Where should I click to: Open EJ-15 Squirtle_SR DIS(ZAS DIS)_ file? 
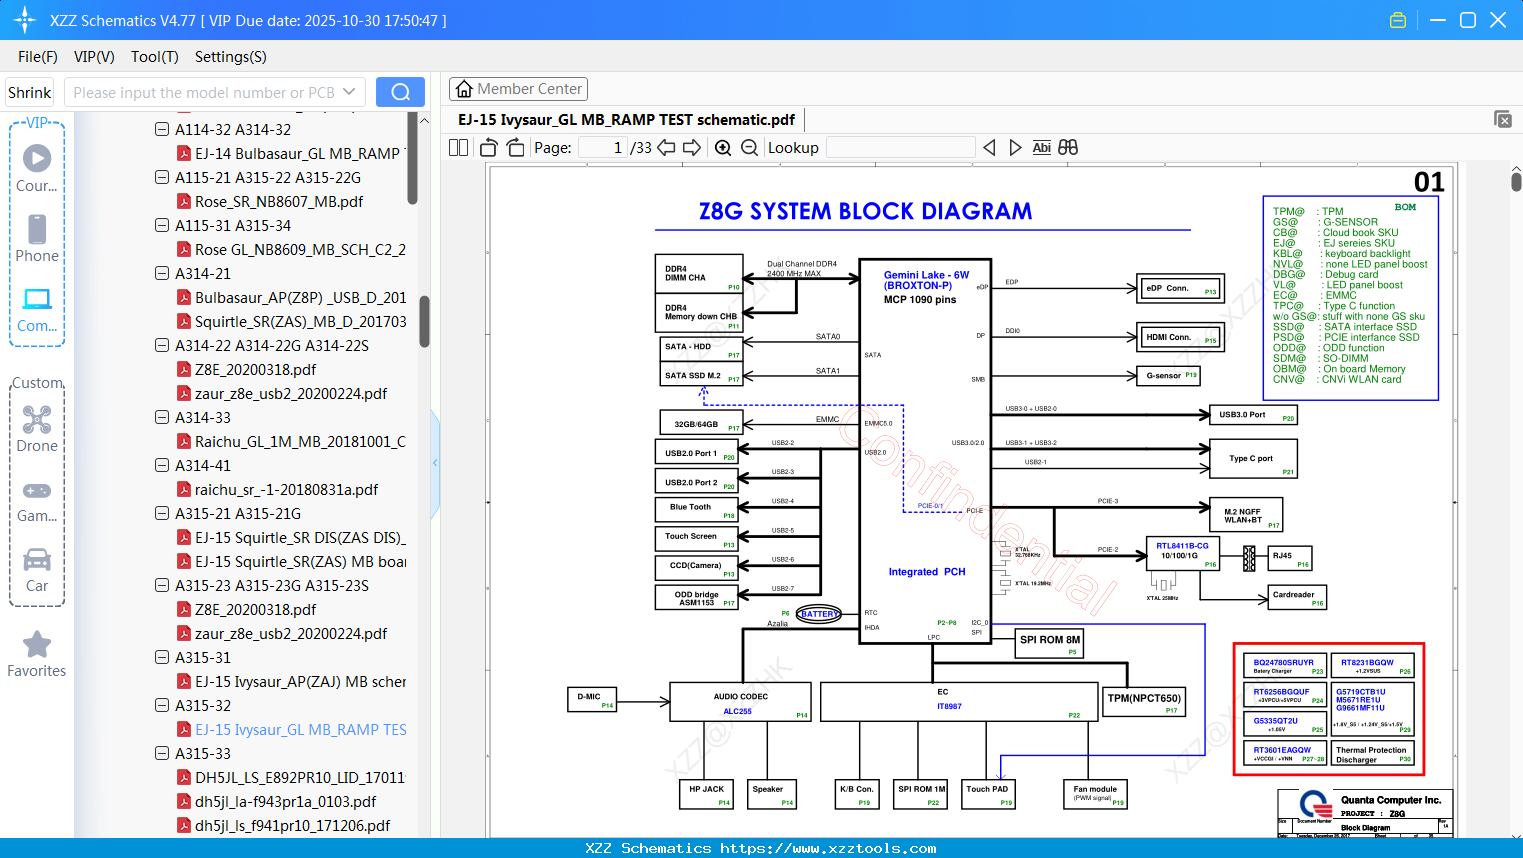300,537
